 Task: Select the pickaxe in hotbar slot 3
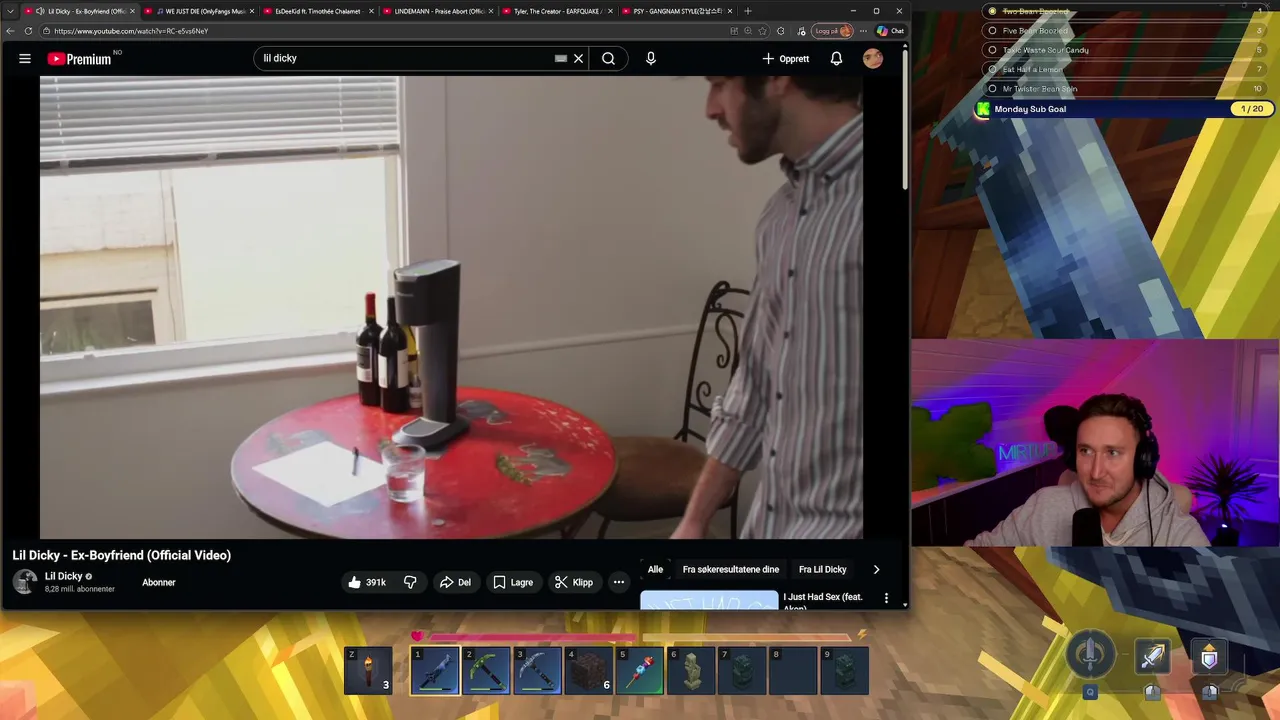pyautogui.click(x=537, y=670)
